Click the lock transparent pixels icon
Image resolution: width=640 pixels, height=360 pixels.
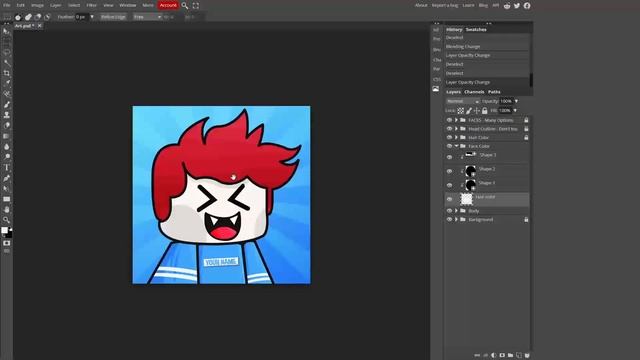coord(460,111)
